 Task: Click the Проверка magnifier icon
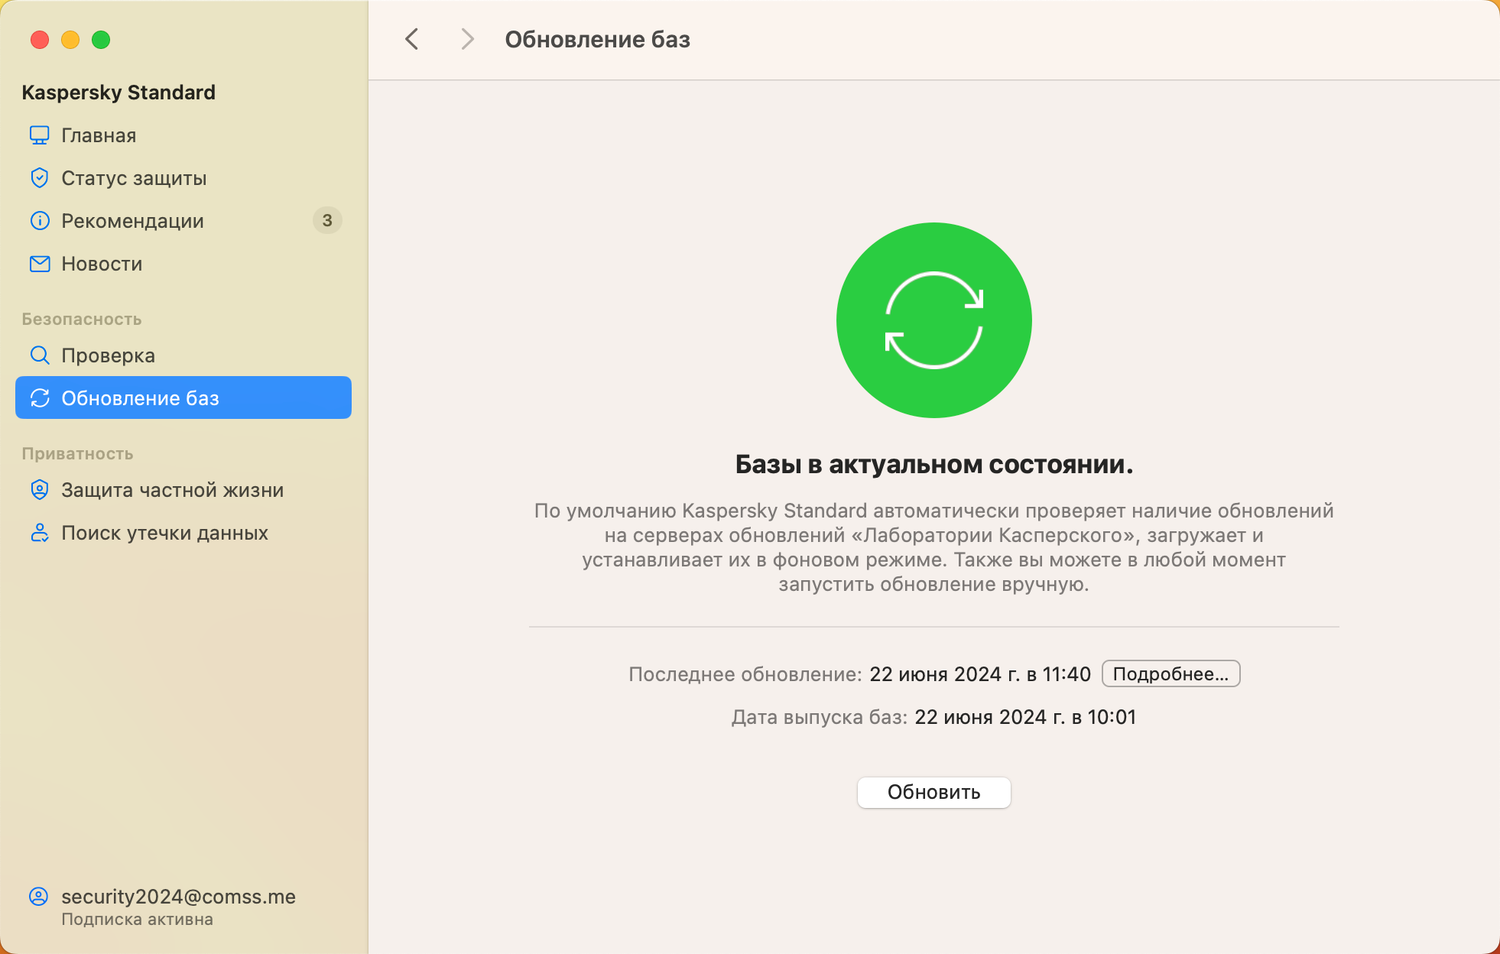(39, 355)
